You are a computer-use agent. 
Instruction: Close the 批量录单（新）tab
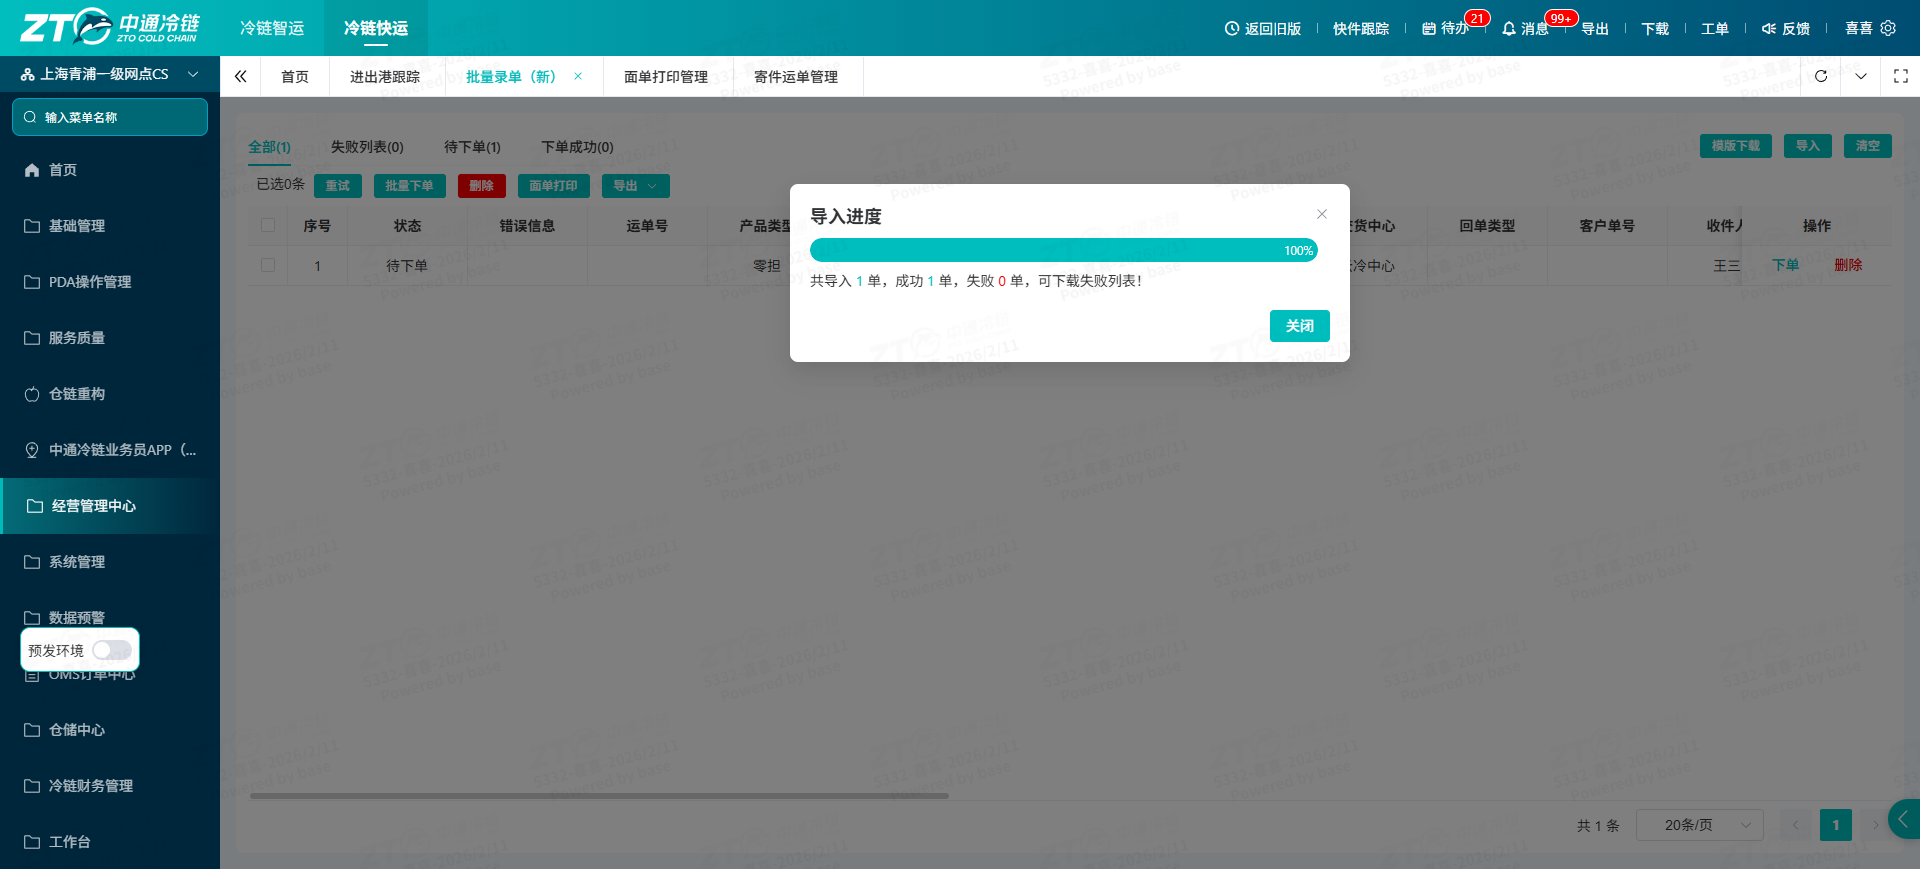[x=578, y=76]
